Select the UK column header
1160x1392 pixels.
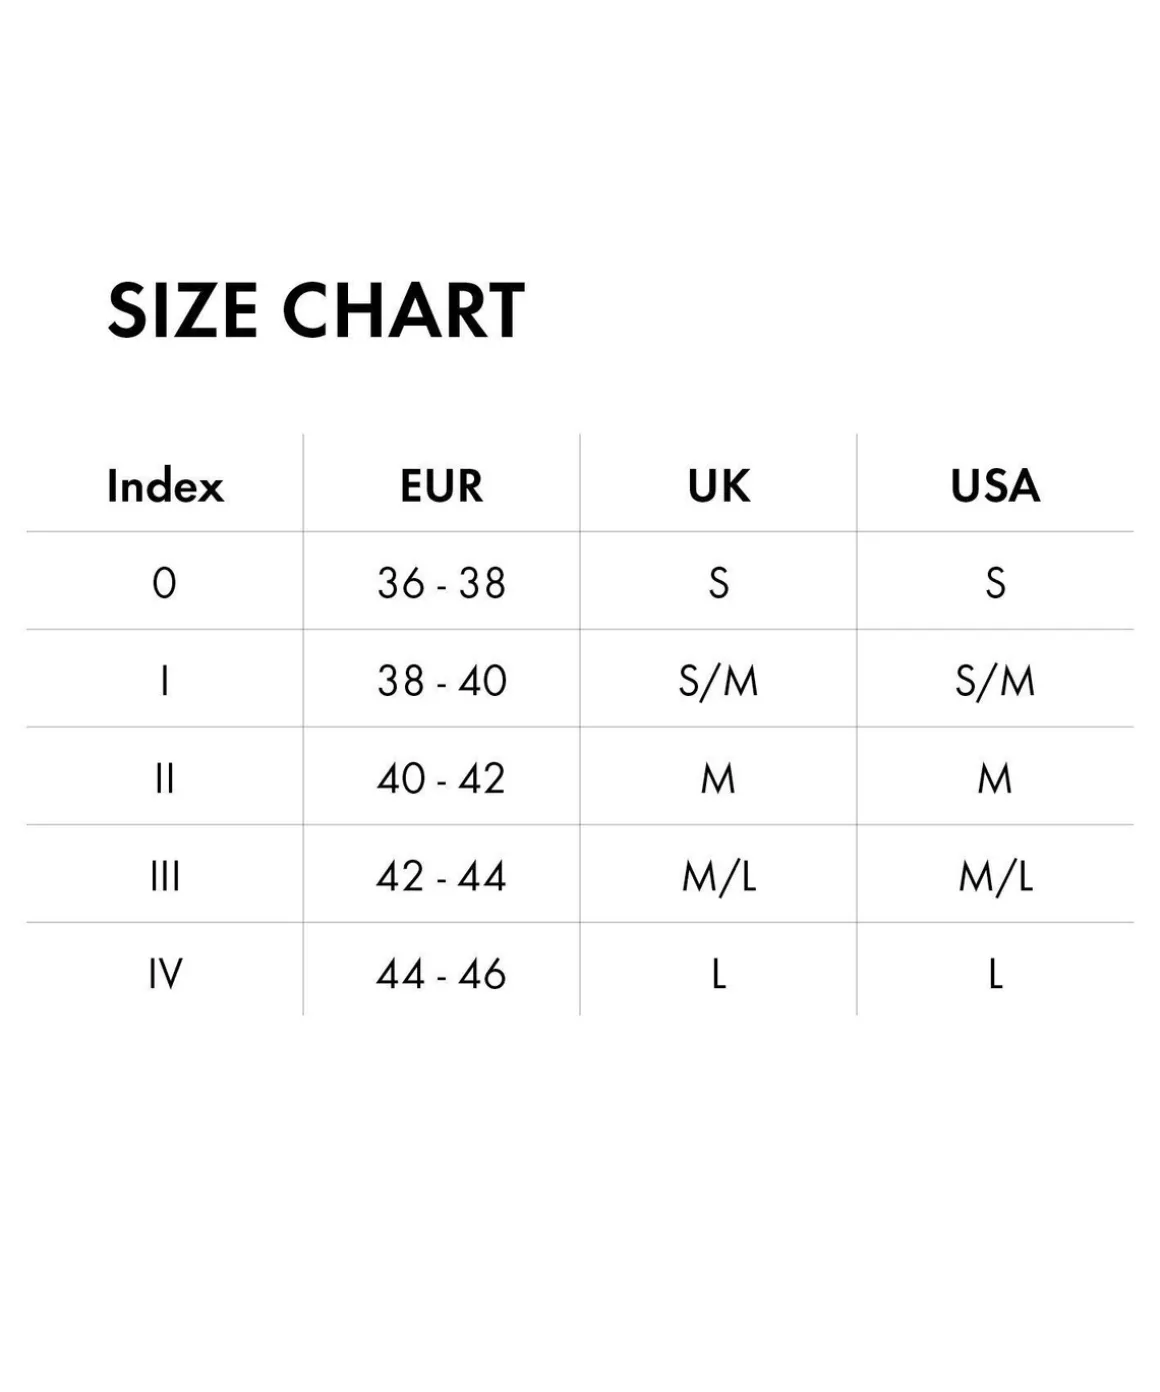point(719,486)
